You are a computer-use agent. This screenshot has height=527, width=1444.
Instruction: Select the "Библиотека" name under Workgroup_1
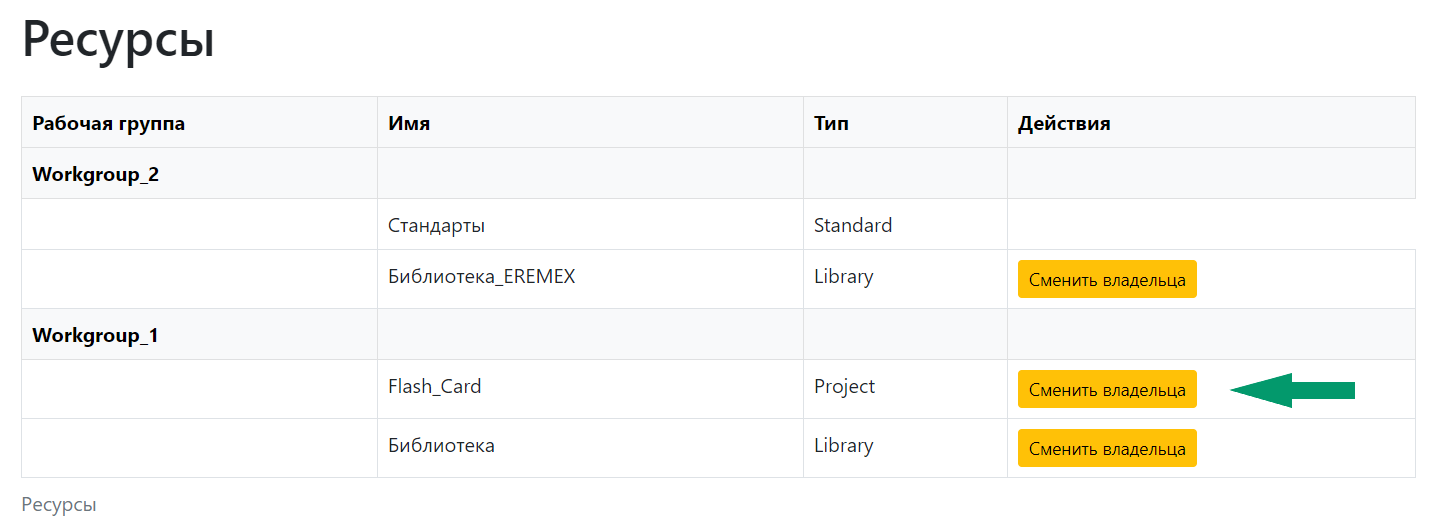click(x=441, y=446)
